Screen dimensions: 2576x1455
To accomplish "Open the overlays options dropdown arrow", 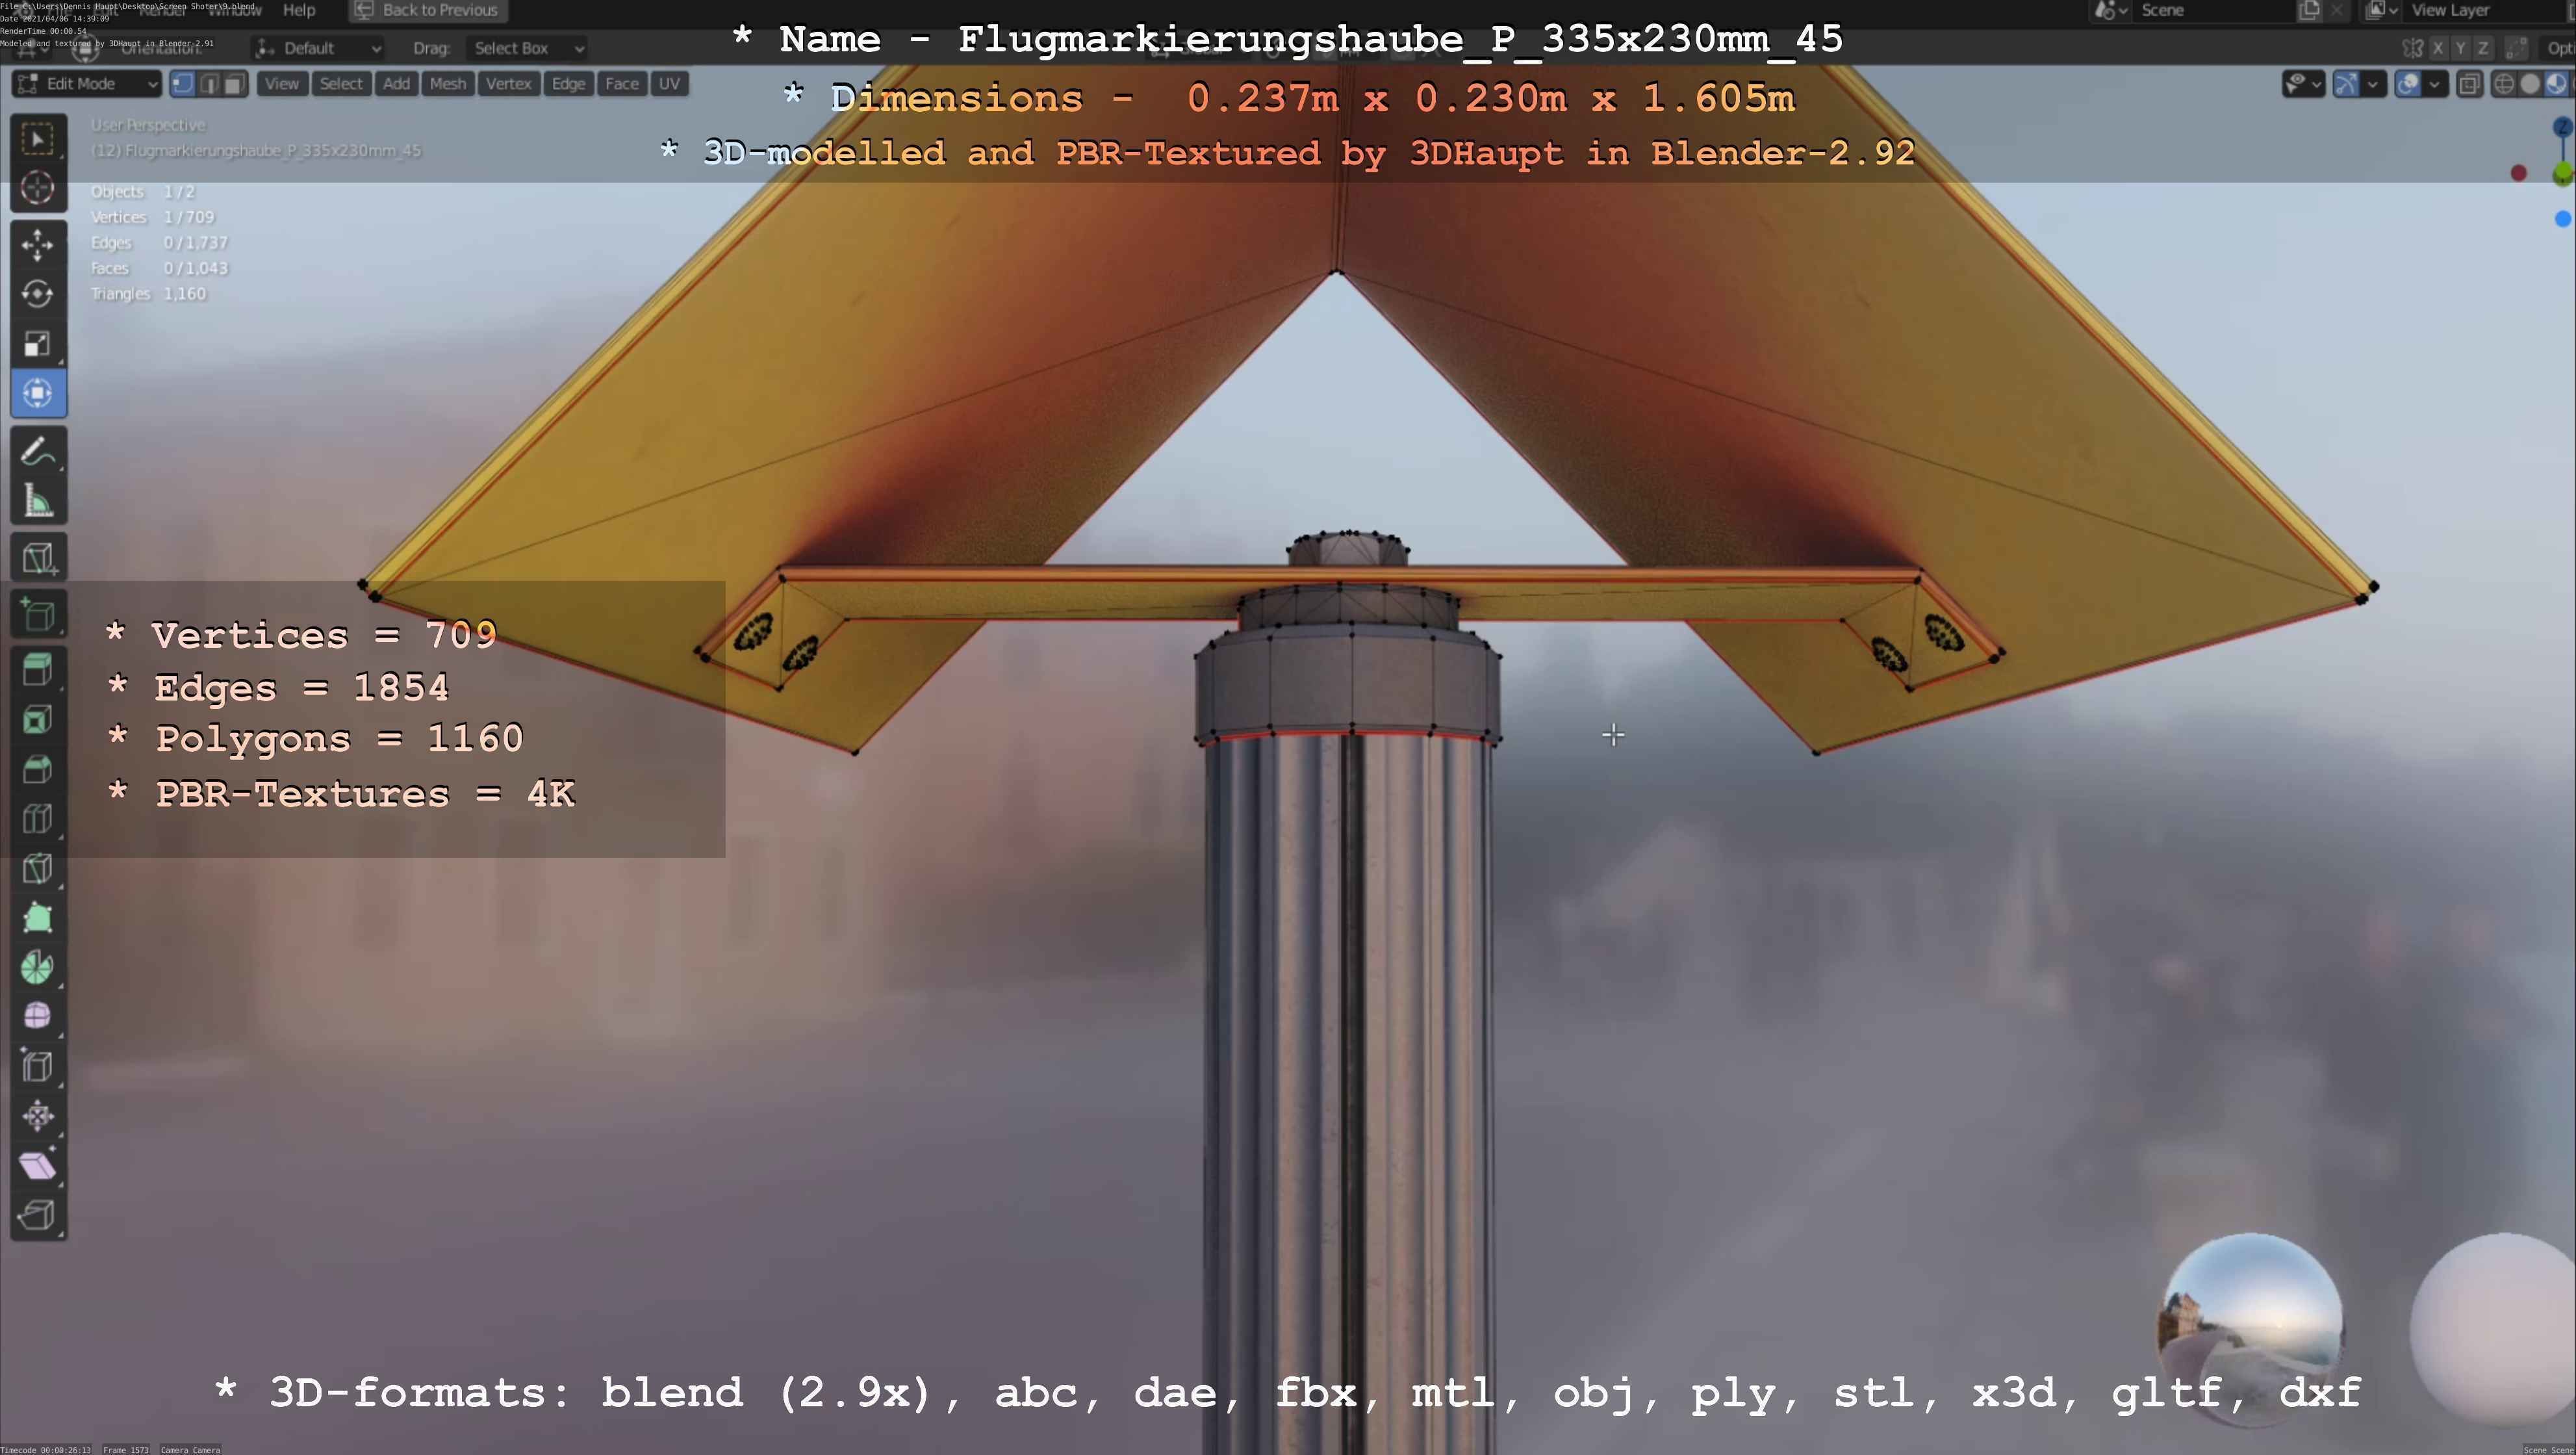I will pyautogui.click(x=2433, y=84).
